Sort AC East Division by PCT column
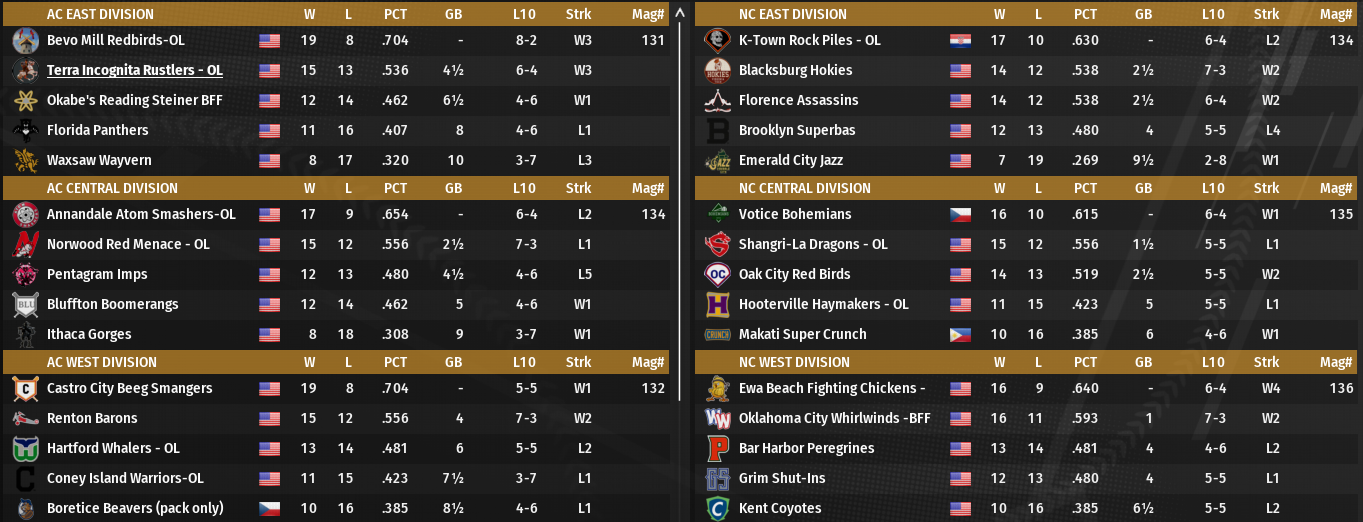1363x522 pixels. coord(395,15)
